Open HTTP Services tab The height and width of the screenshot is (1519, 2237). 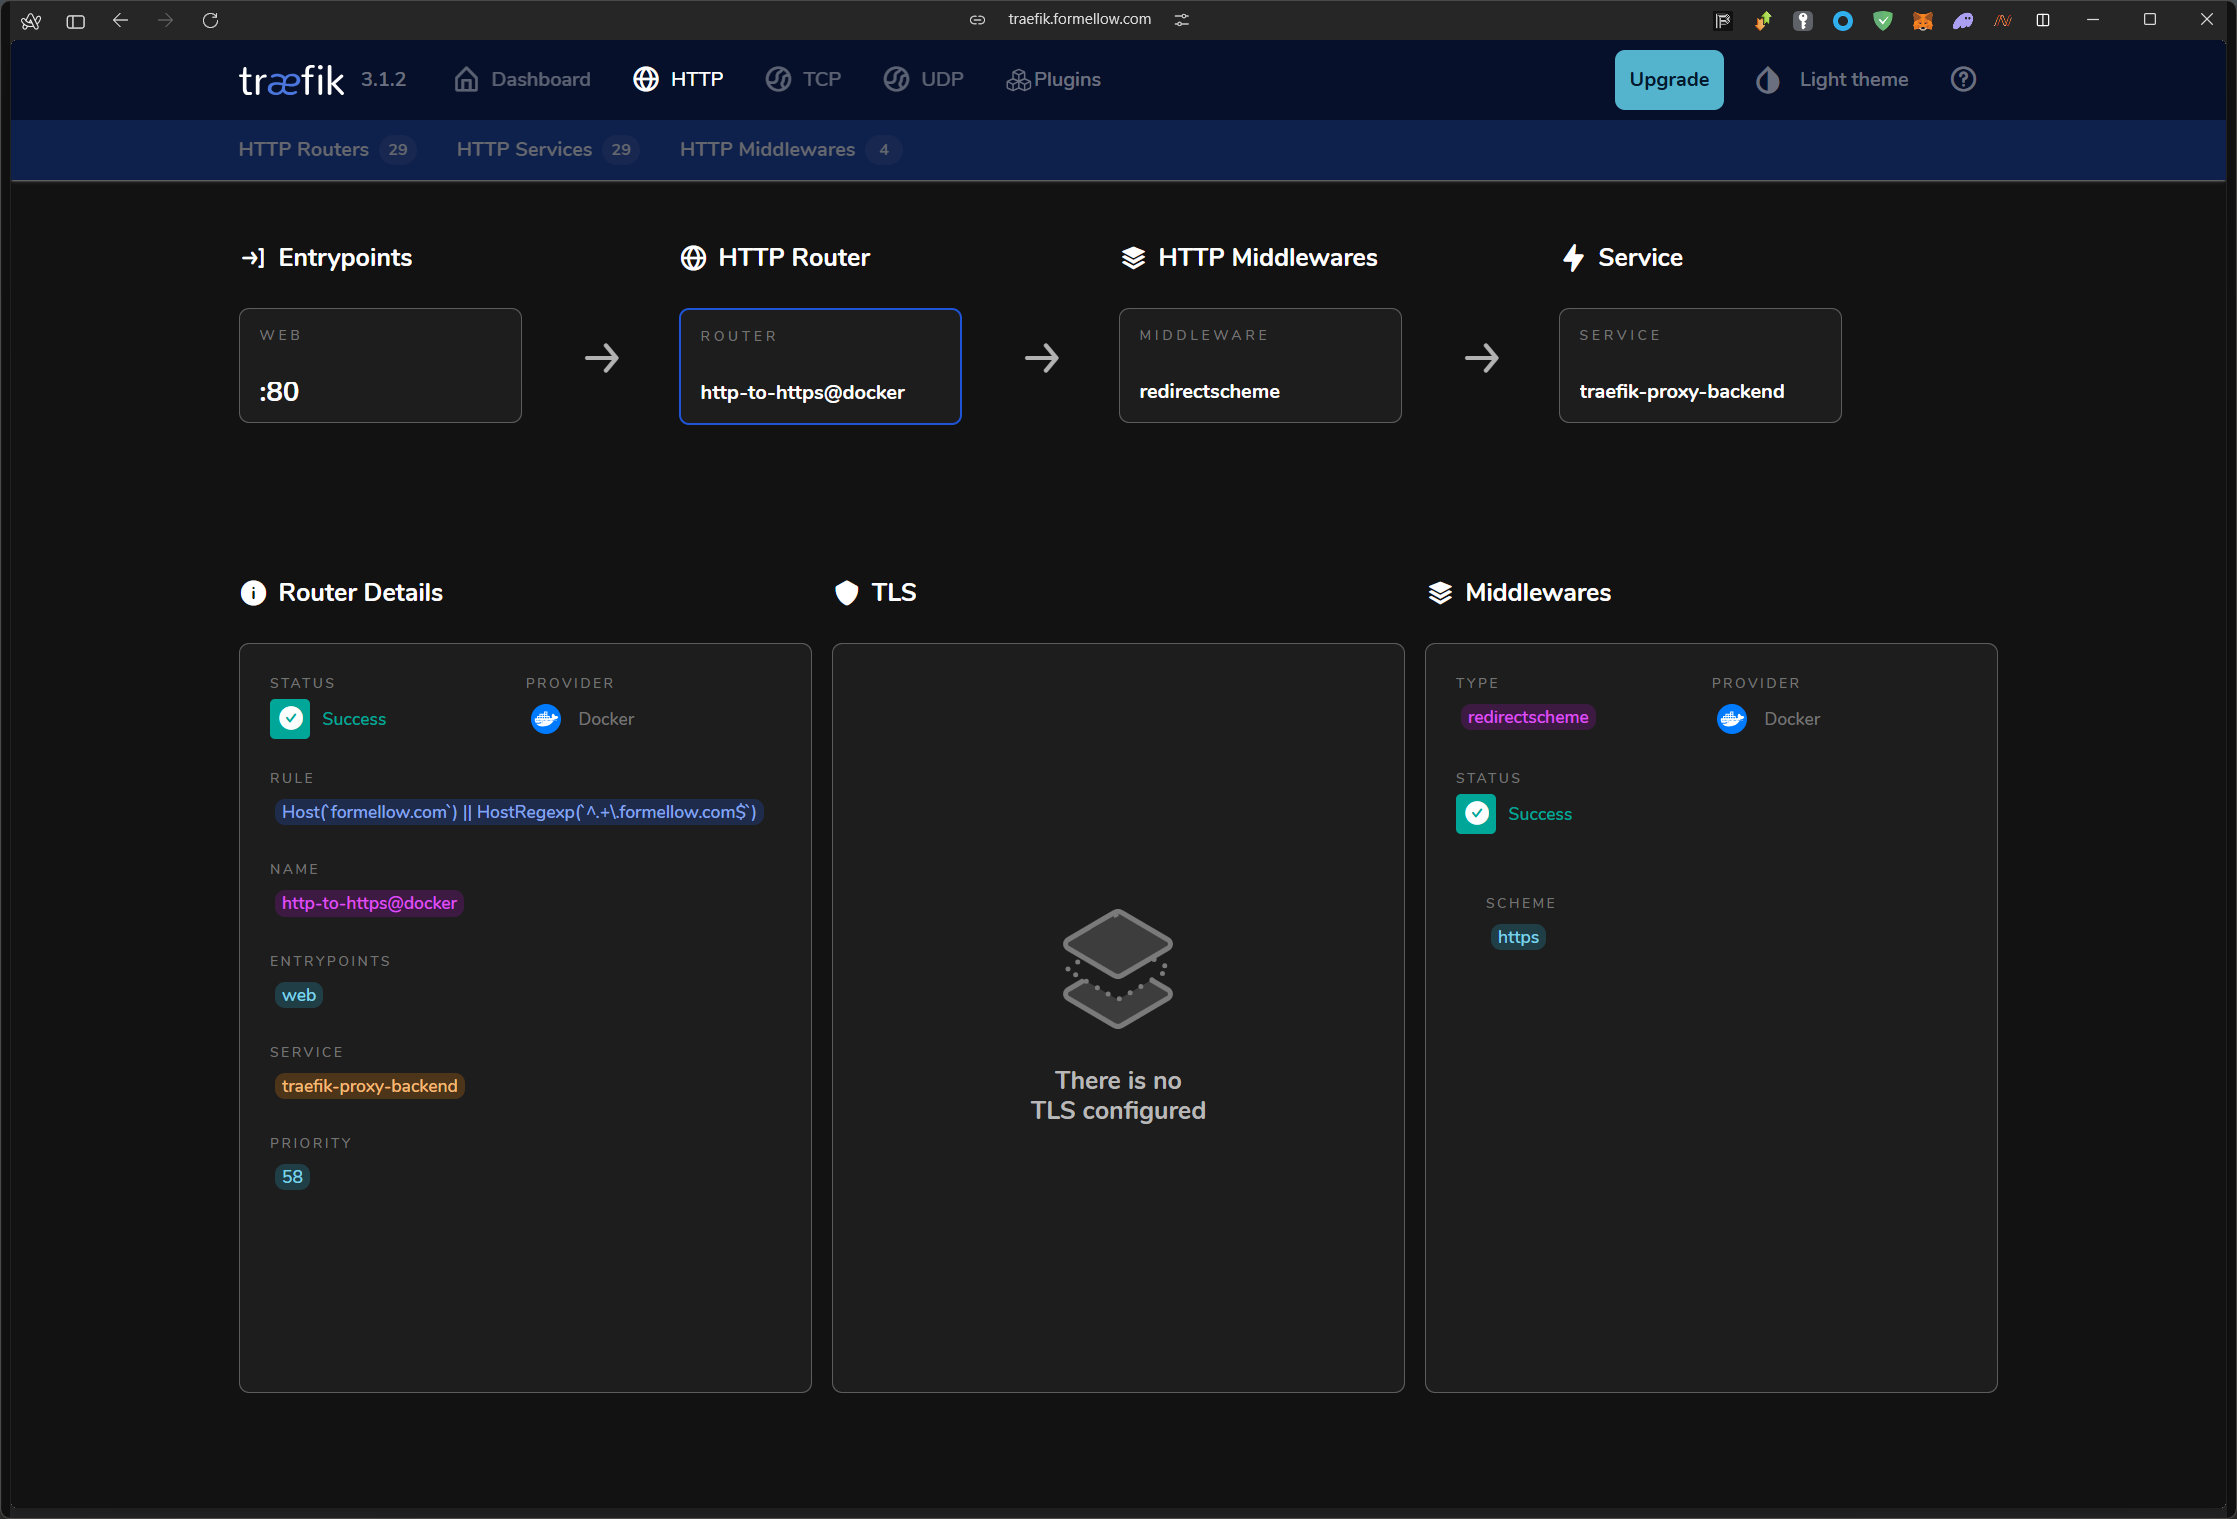(548, 150)
